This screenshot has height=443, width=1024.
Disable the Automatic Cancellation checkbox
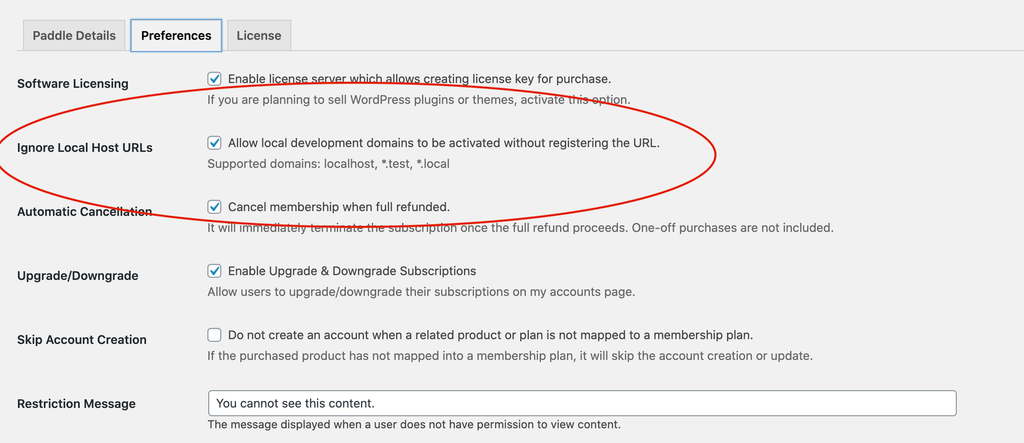pyautogui.click(x=214, y=207)
